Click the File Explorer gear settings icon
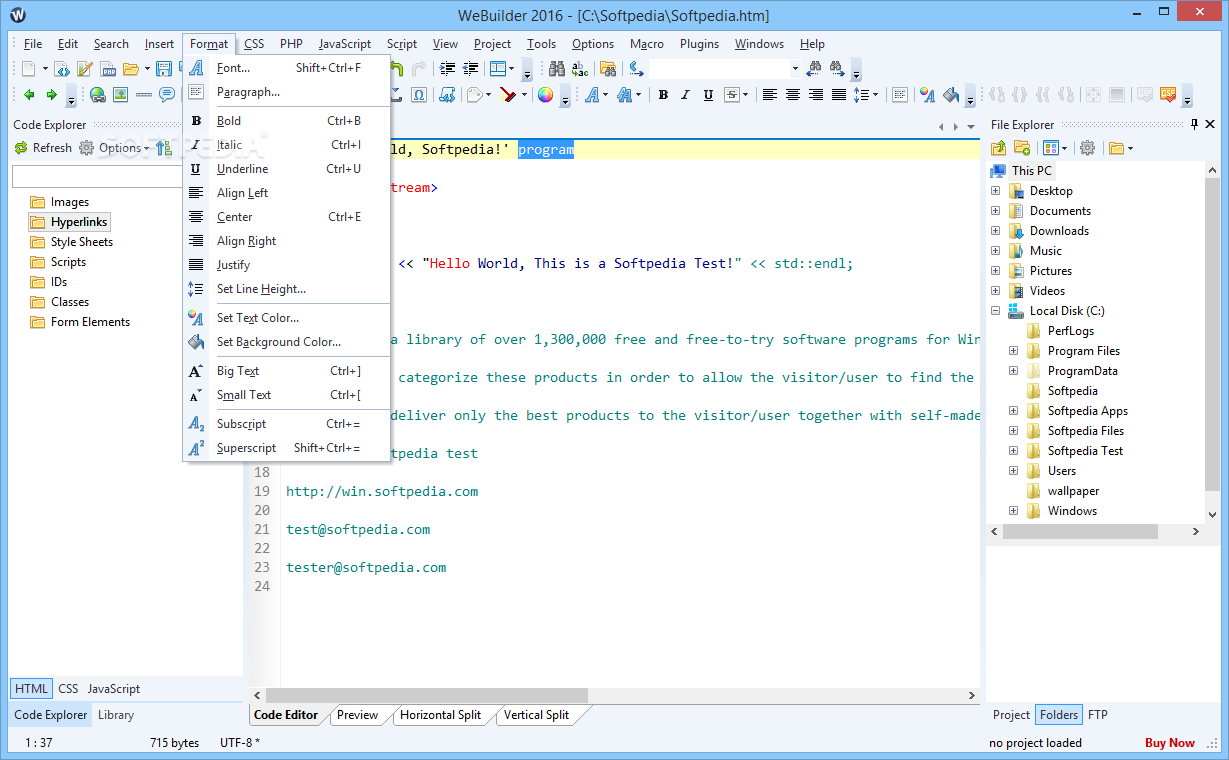1229x760 pixels. [x=1087, y=148]
